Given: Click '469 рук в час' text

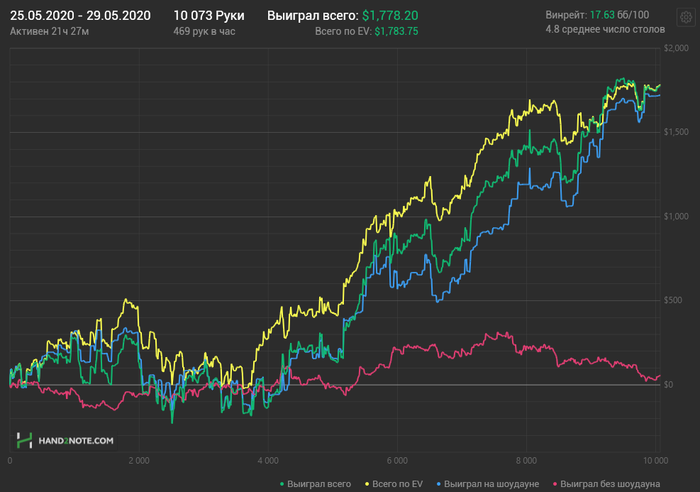Looking at the screenshot, I should click(x=204, y=31).
